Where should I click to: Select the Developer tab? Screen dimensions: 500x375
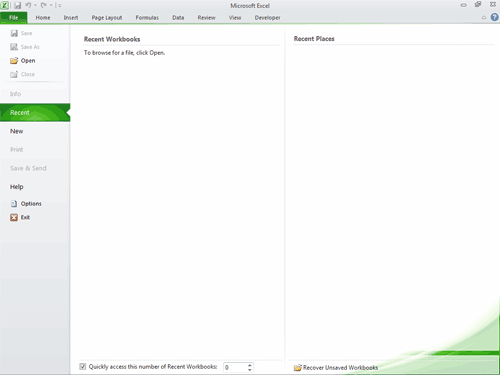[x=267, y=18]
